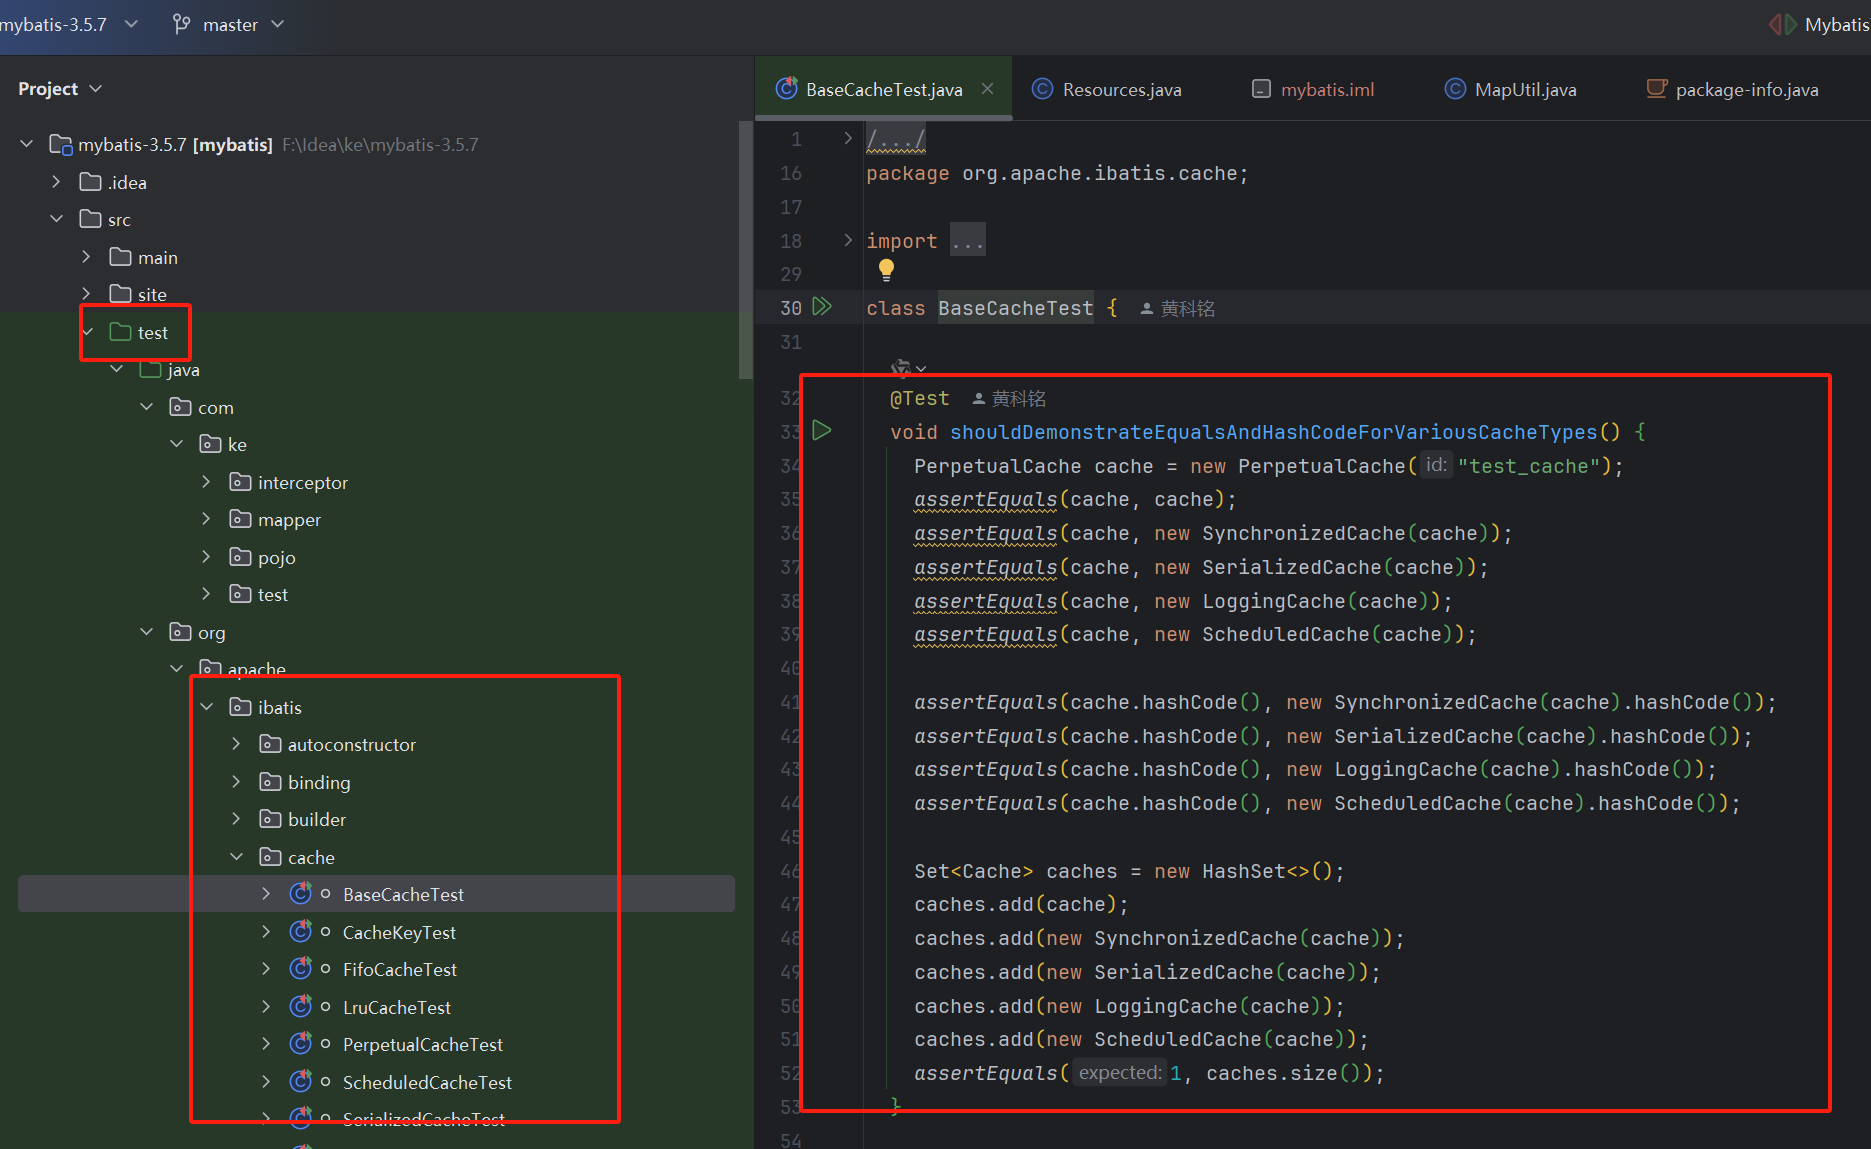Click the FifoCacheTest class icon

(300, 969)
